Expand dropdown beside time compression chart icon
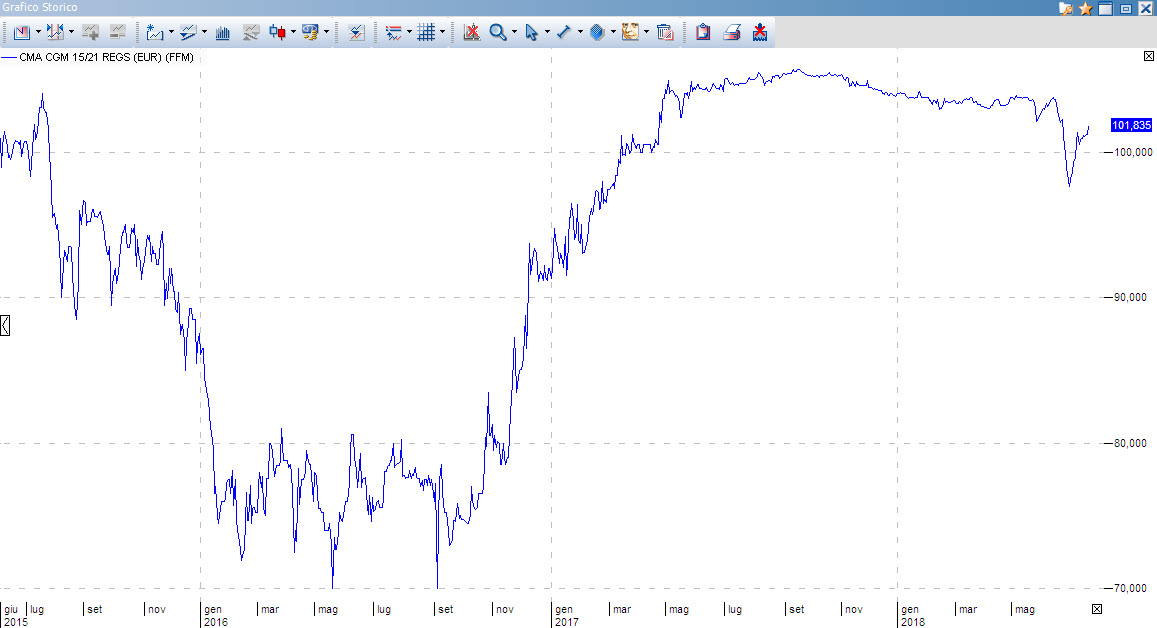1157x628 pixels. pyautogui.click(x=72, y=32)
